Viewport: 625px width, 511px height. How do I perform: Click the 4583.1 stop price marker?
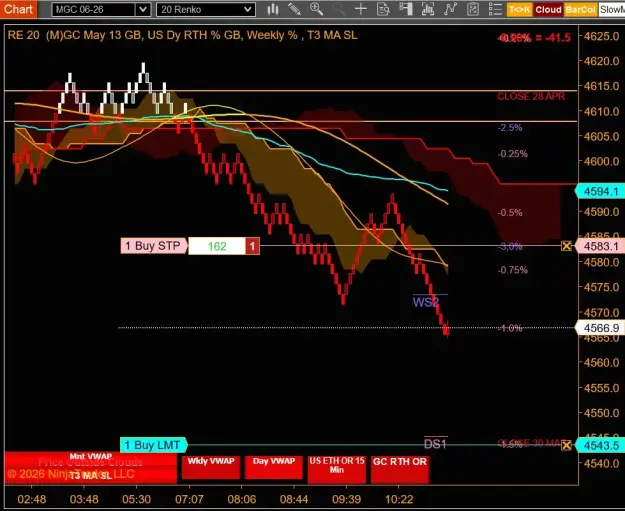pyautogui.click(x=601, y=246)
